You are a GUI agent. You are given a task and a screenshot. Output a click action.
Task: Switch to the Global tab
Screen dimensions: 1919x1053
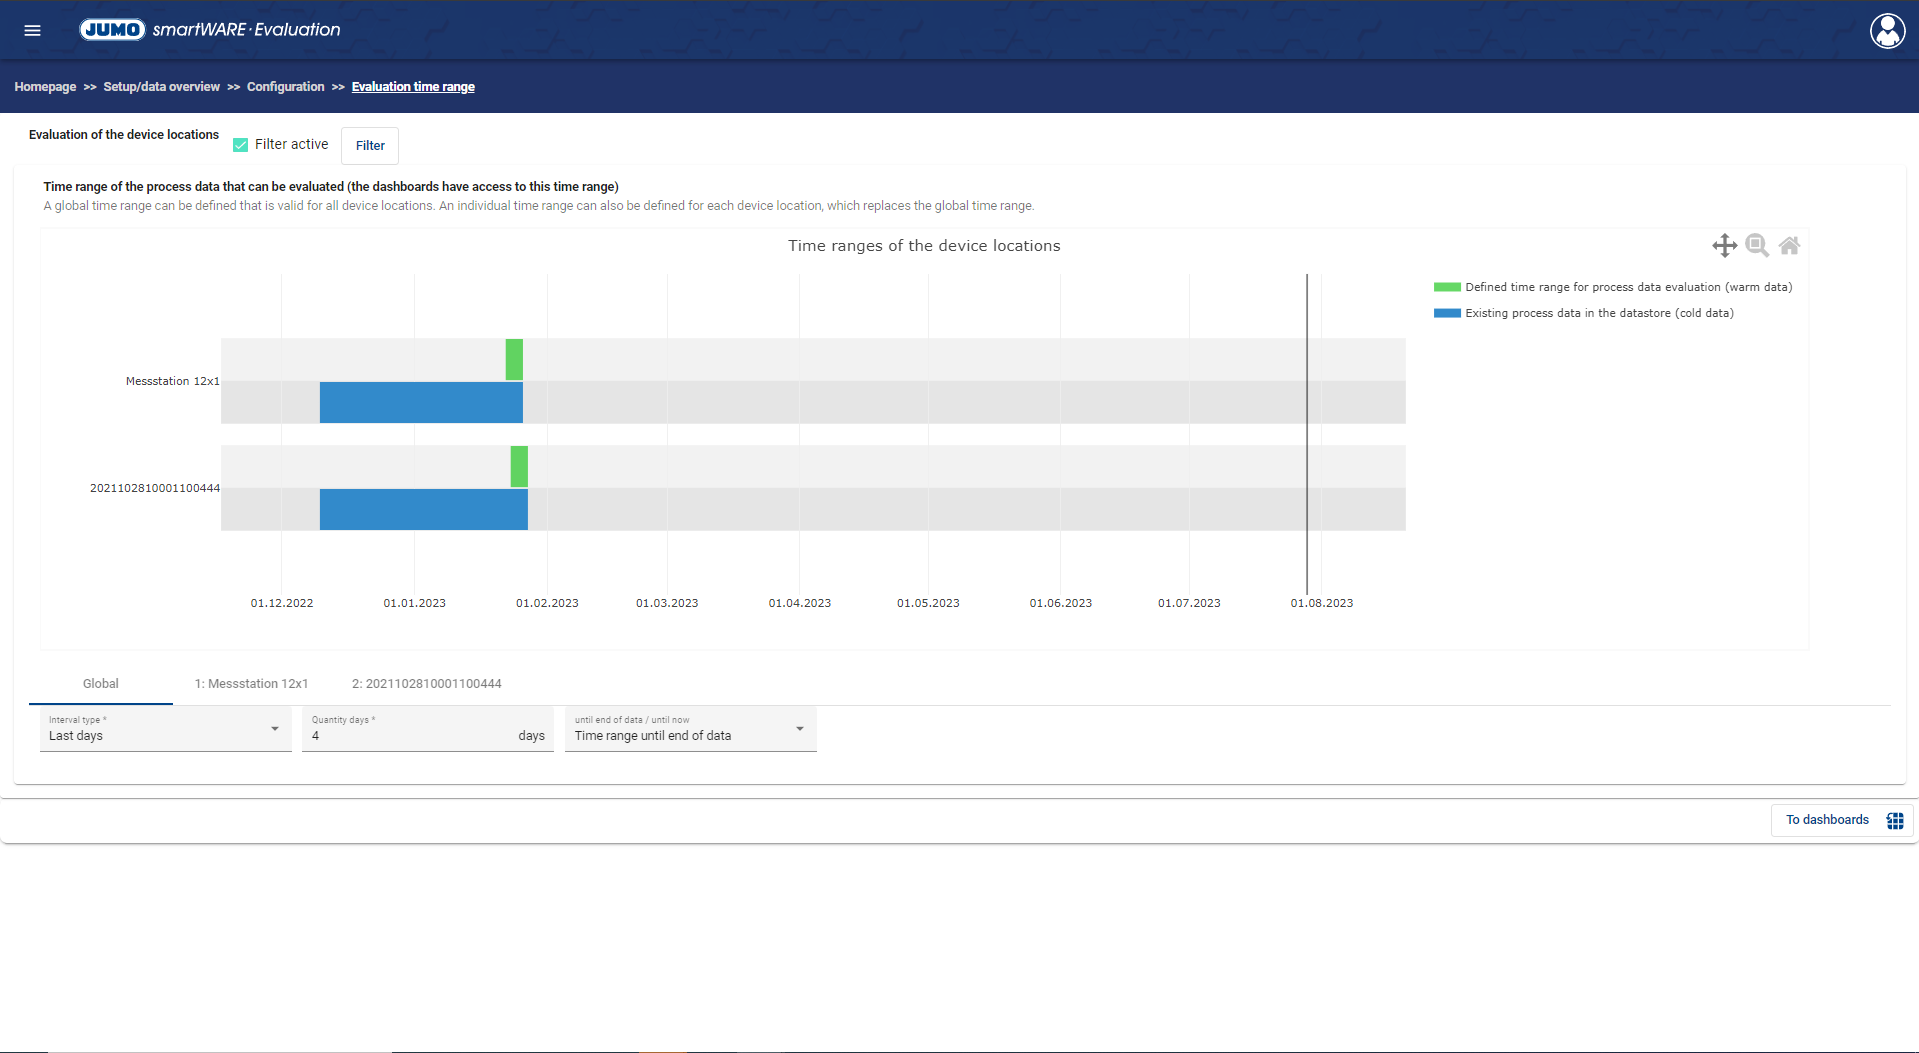100,684
